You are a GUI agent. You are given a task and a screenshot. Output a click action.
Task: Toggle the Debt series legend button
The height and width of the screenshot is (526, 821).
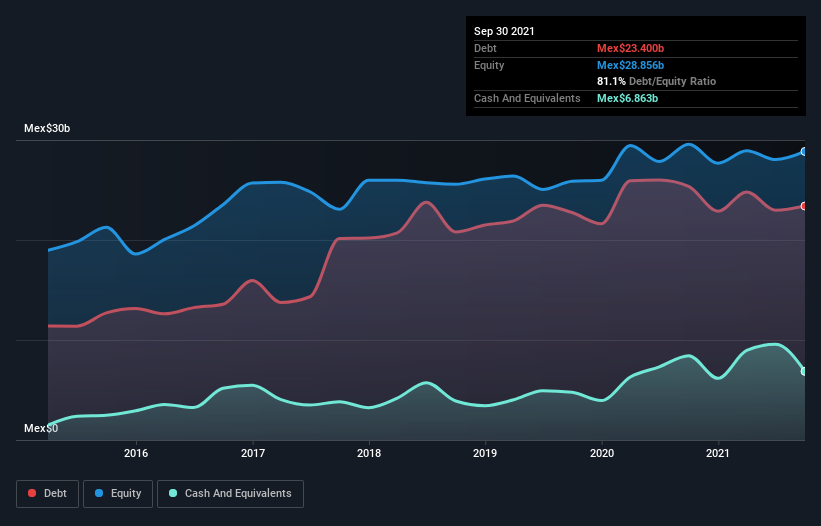[x=48, y=494]
